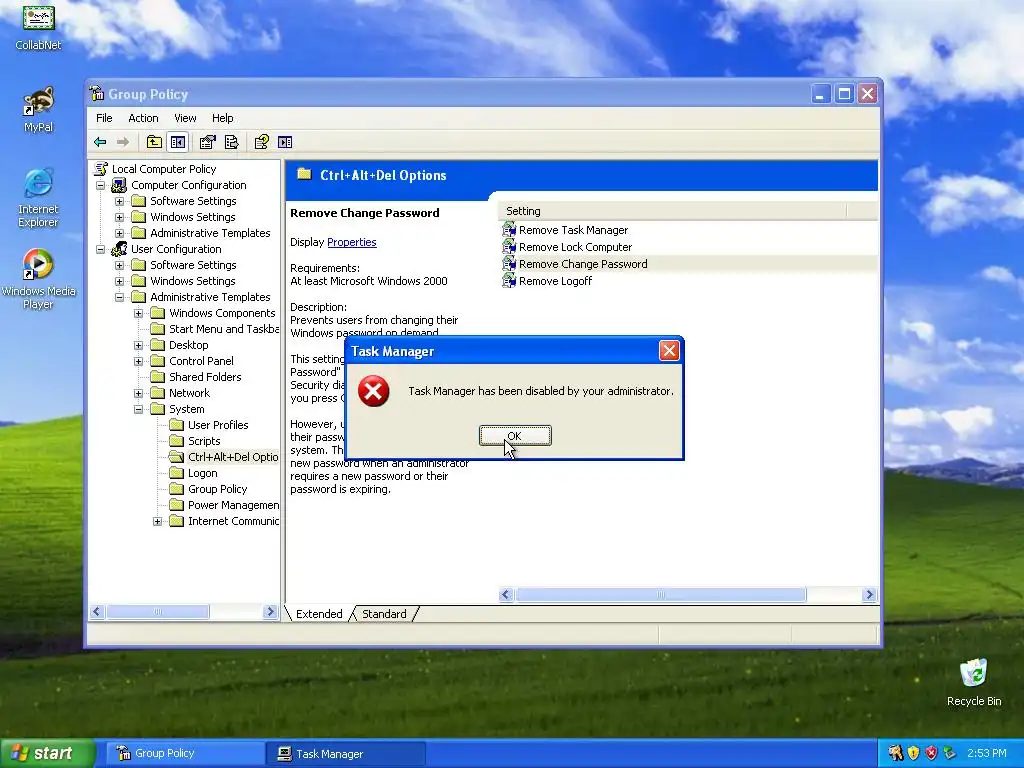Click the Up one level folder icon
Screen dimensions: 1024x768
coord(154,142)
